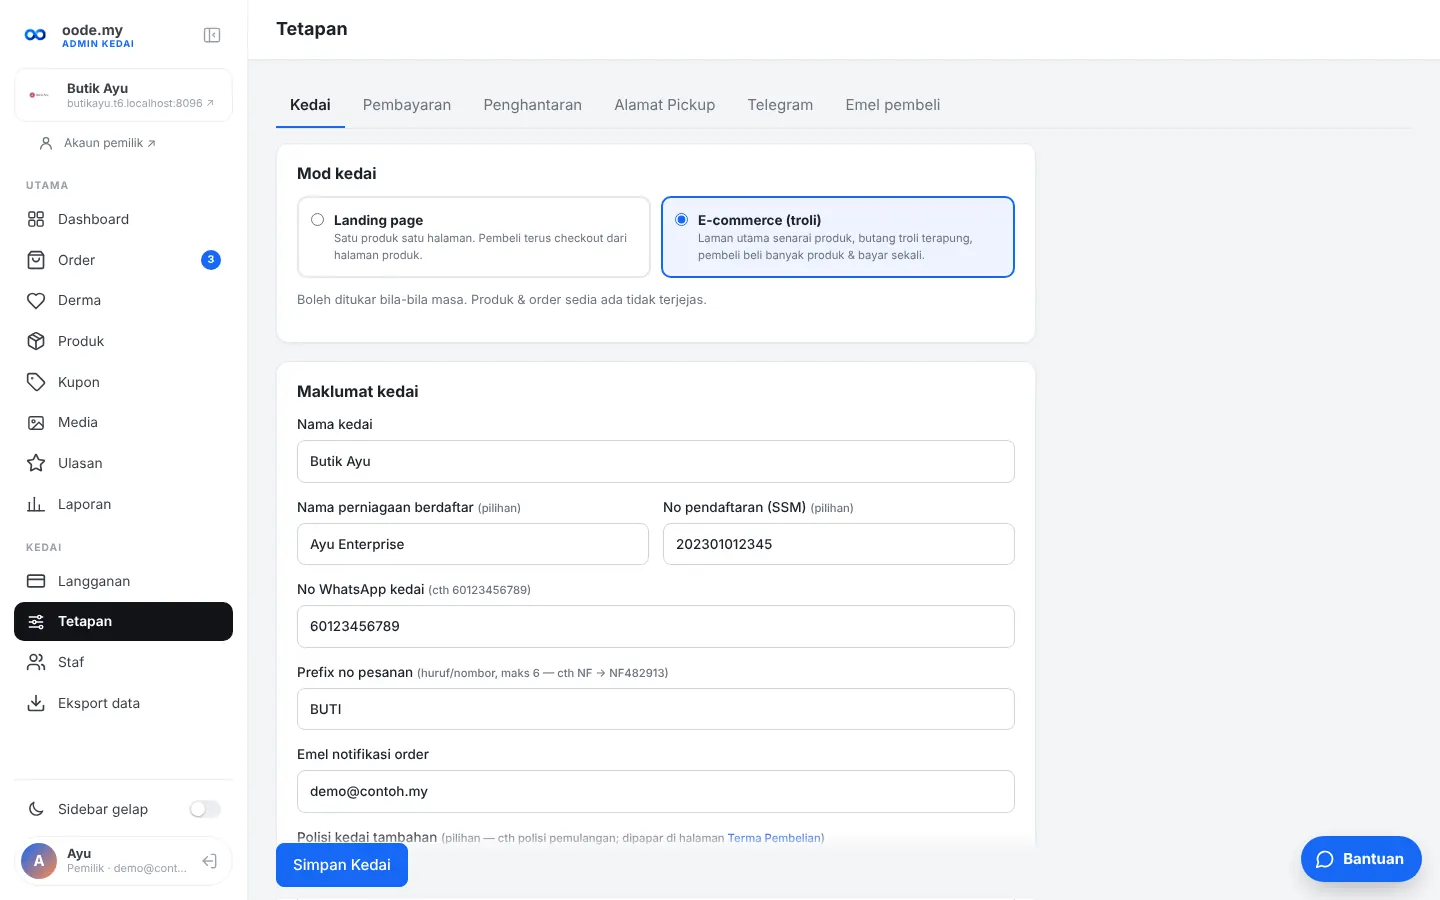
Task: Switch to the Telegram tab
Action: 780,105
